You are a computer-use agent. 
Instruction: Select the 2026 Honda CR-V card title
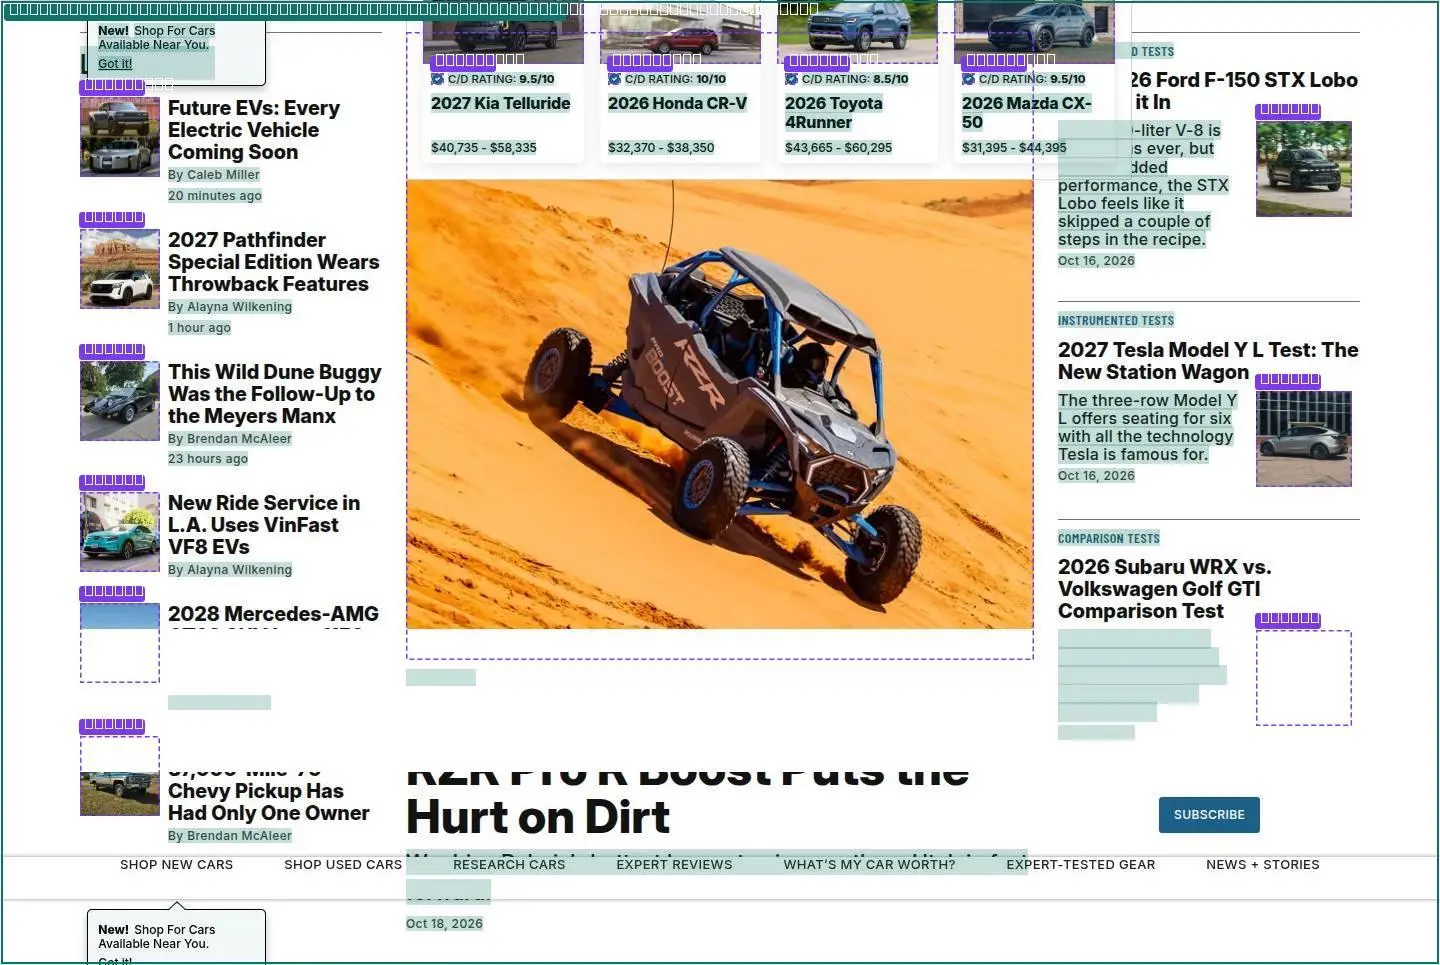tap(677, 103)
